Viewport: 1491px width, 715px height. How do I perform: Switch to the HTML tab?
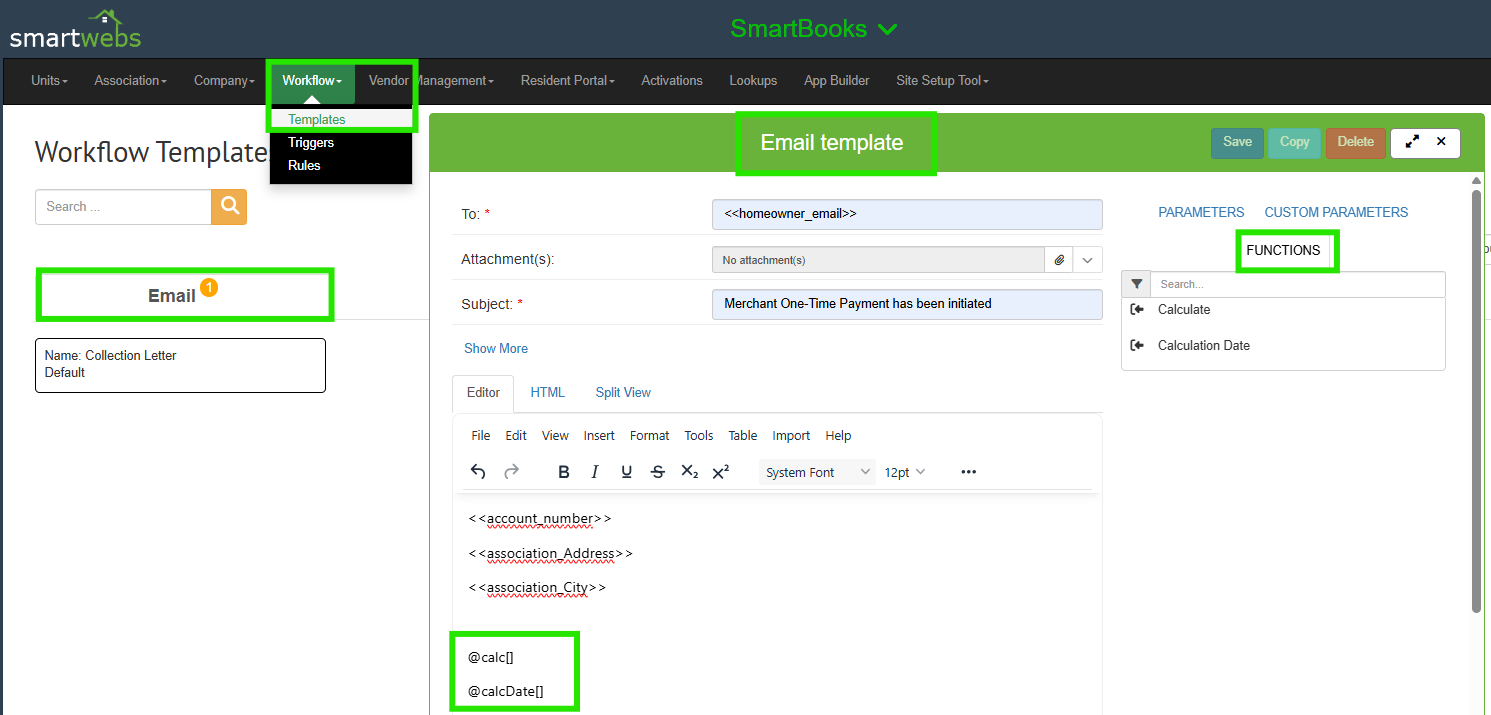pyautogui.click(x=548, y=393)
